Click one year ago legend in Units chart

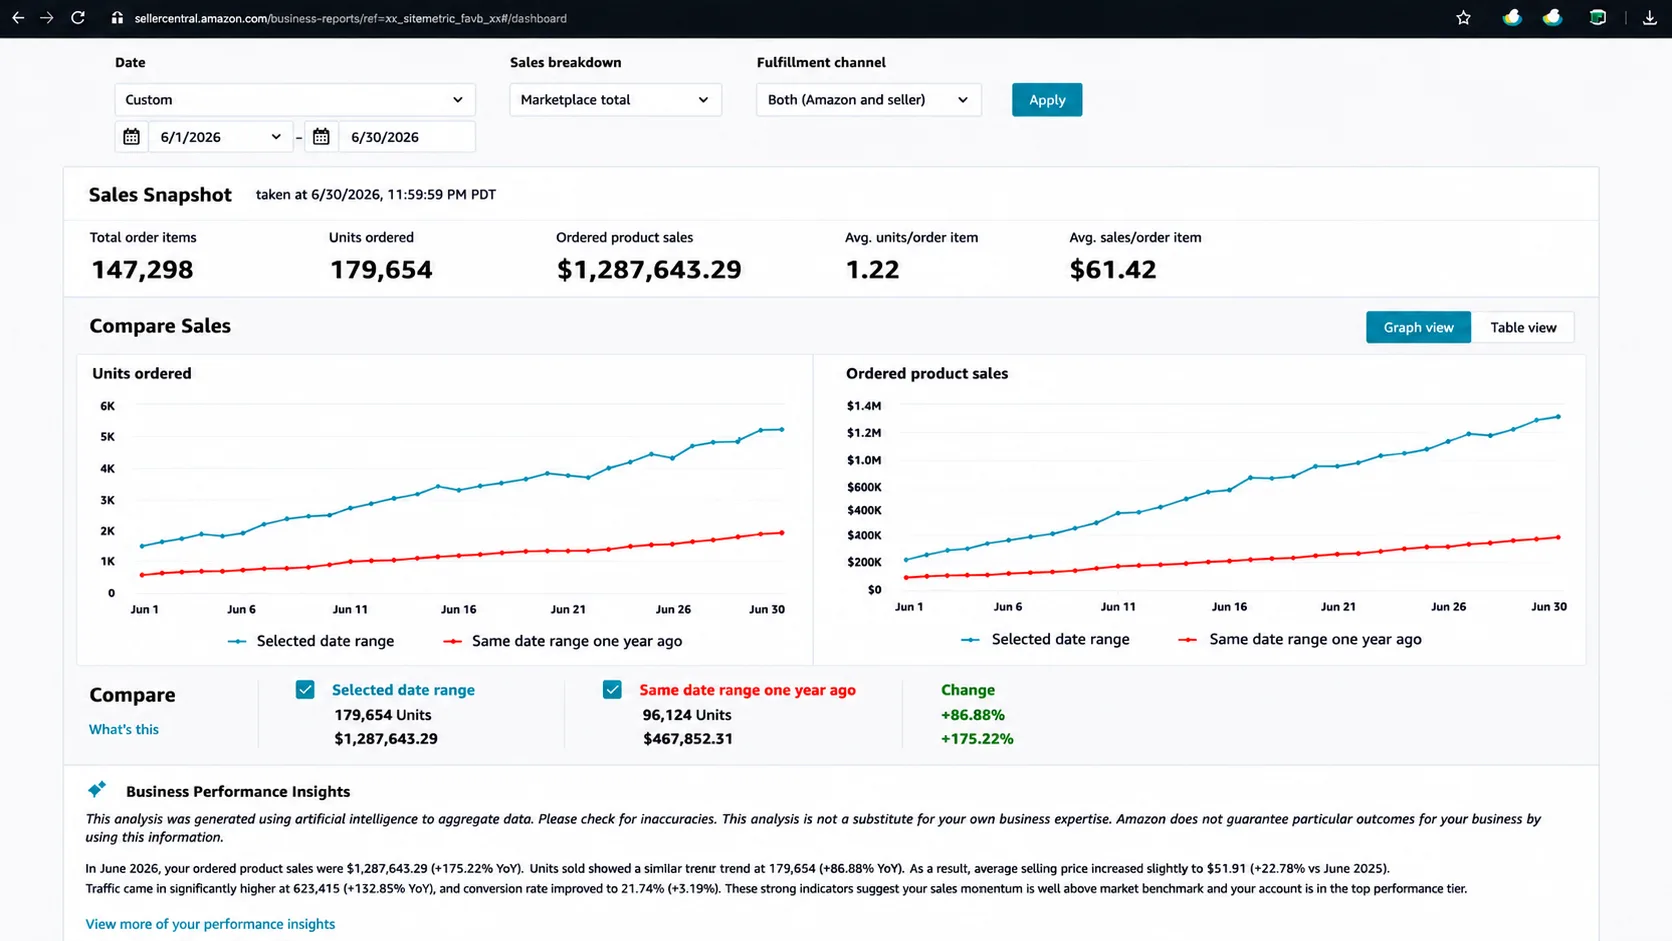coord(563,641)
